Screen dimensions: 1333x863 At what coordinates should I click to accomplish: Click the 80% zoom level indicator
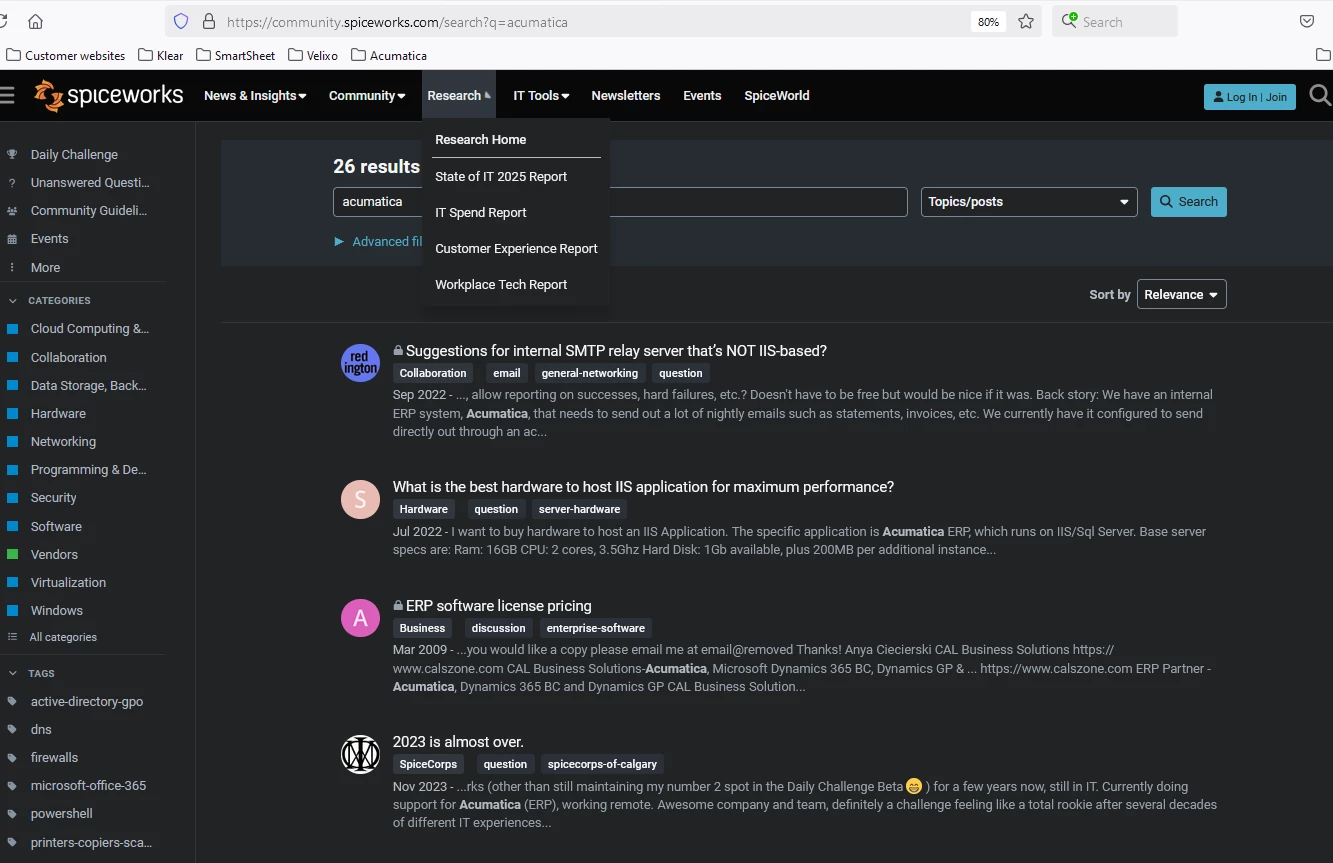pos(988,22)
